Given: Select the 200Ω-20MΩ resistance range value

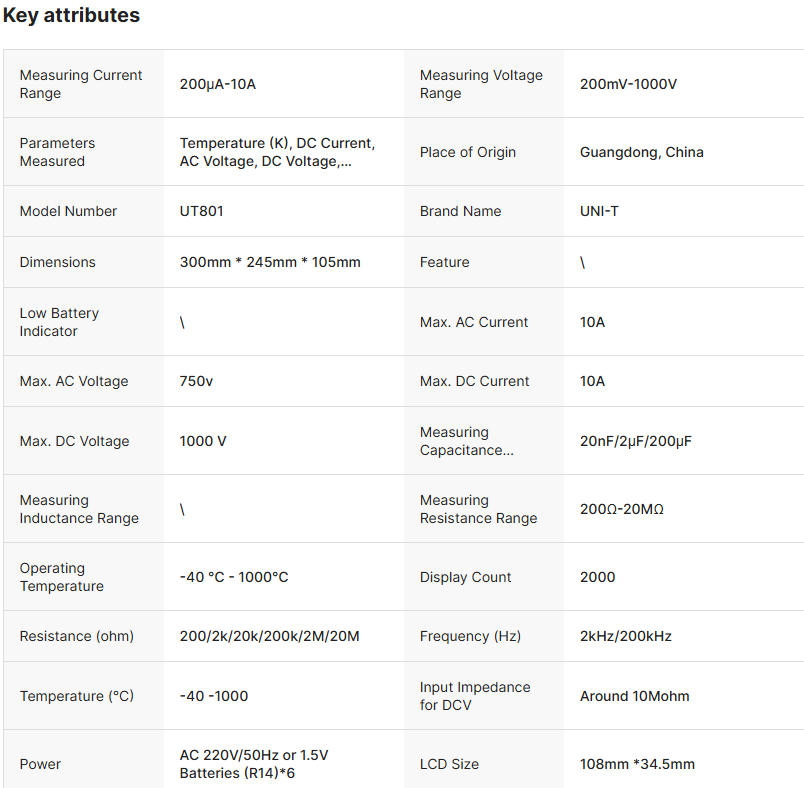Looking at the screenshot, I should 621,509.
